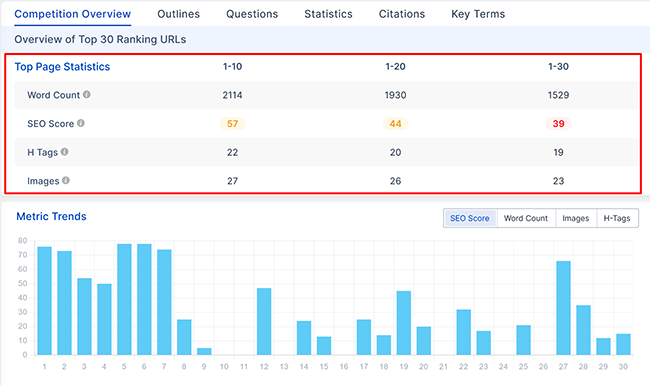Image resolution: width=650 pixels, height=386 pixels.
Task: Click the Word Count row label
Action: click(x=53, y=95)
